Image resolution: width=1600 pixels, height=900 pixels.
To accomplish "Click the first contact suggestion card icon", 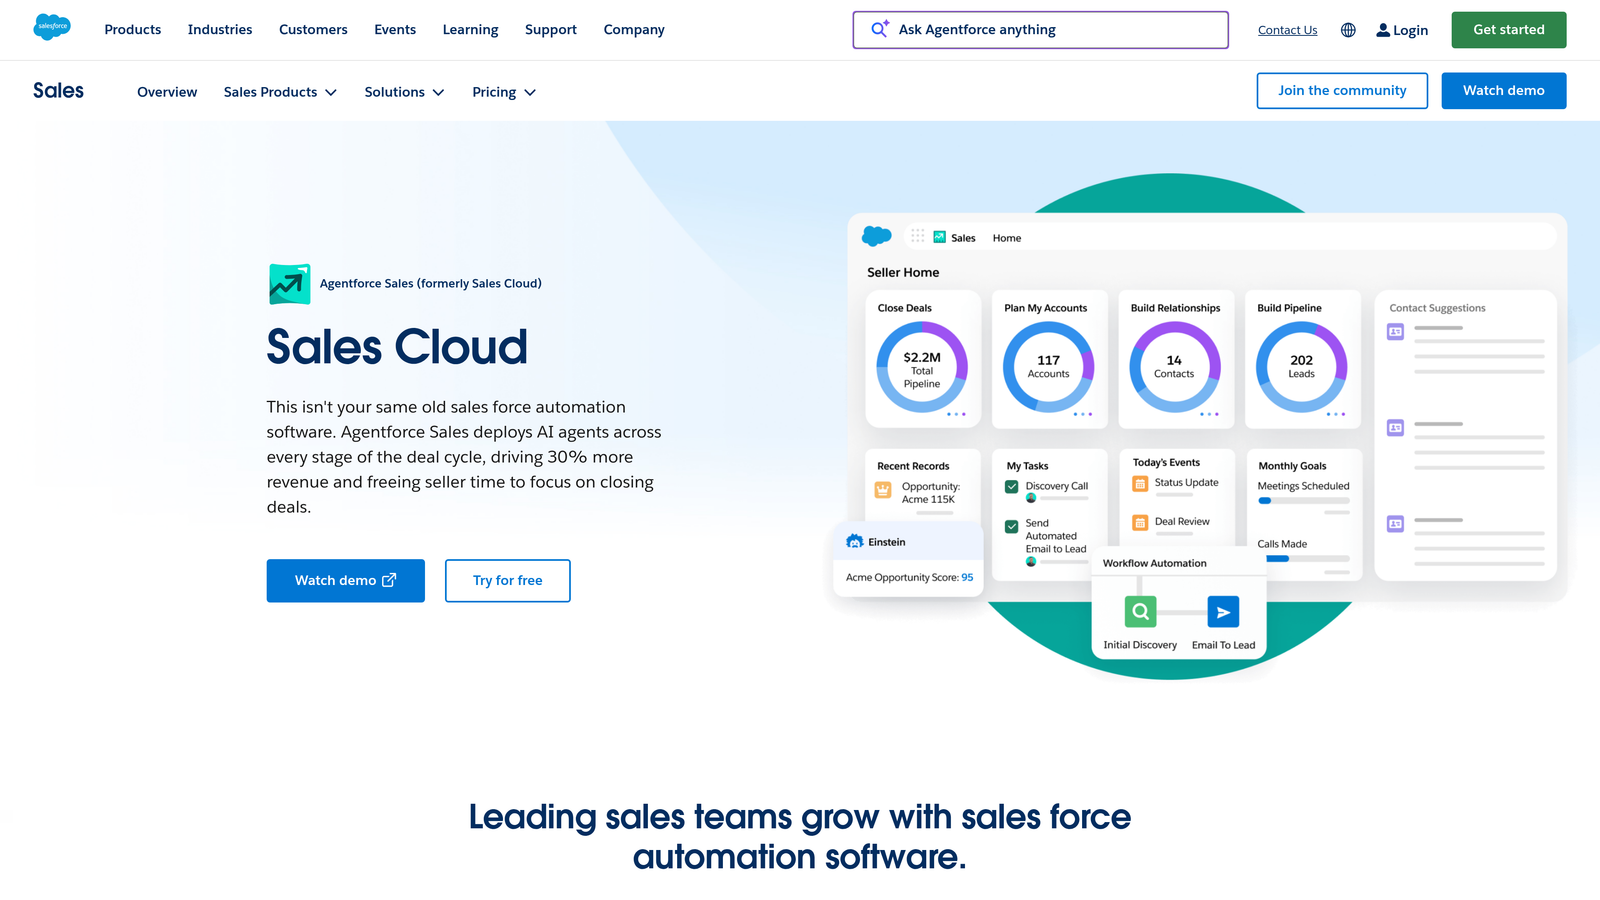I will [1395, 331].
